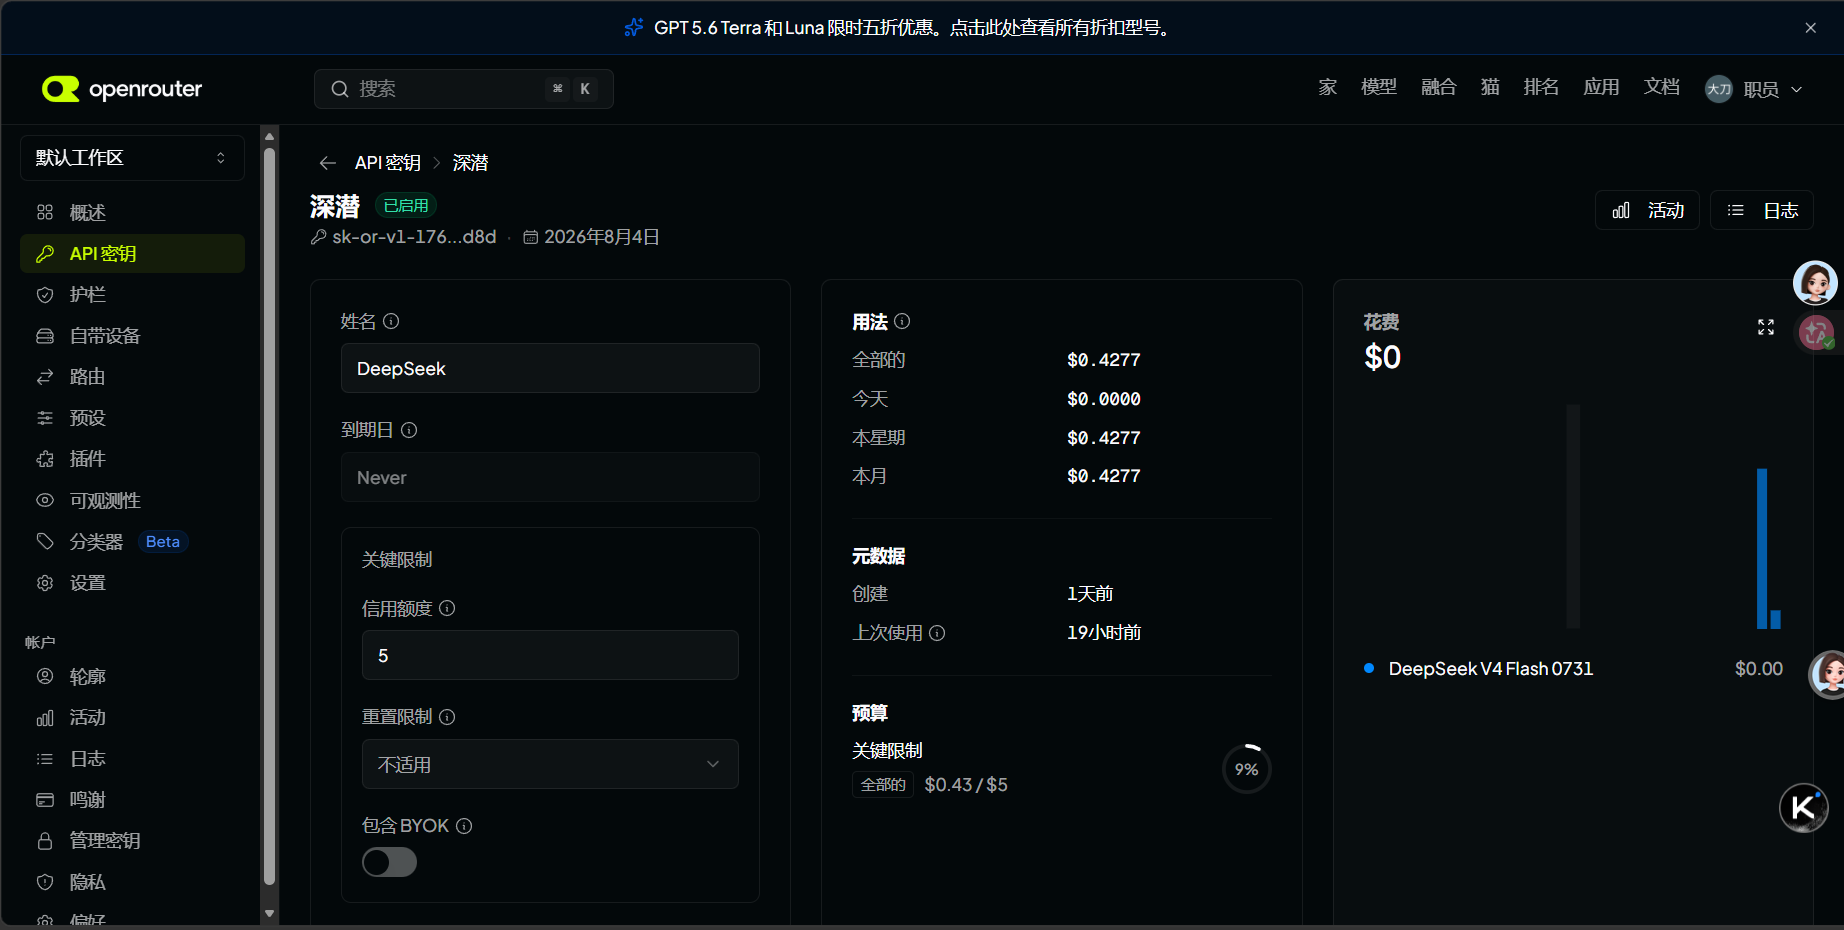The image size is (1844, 930).
Task: Click the 活动 button at top right
Action: coord(1647,210)
